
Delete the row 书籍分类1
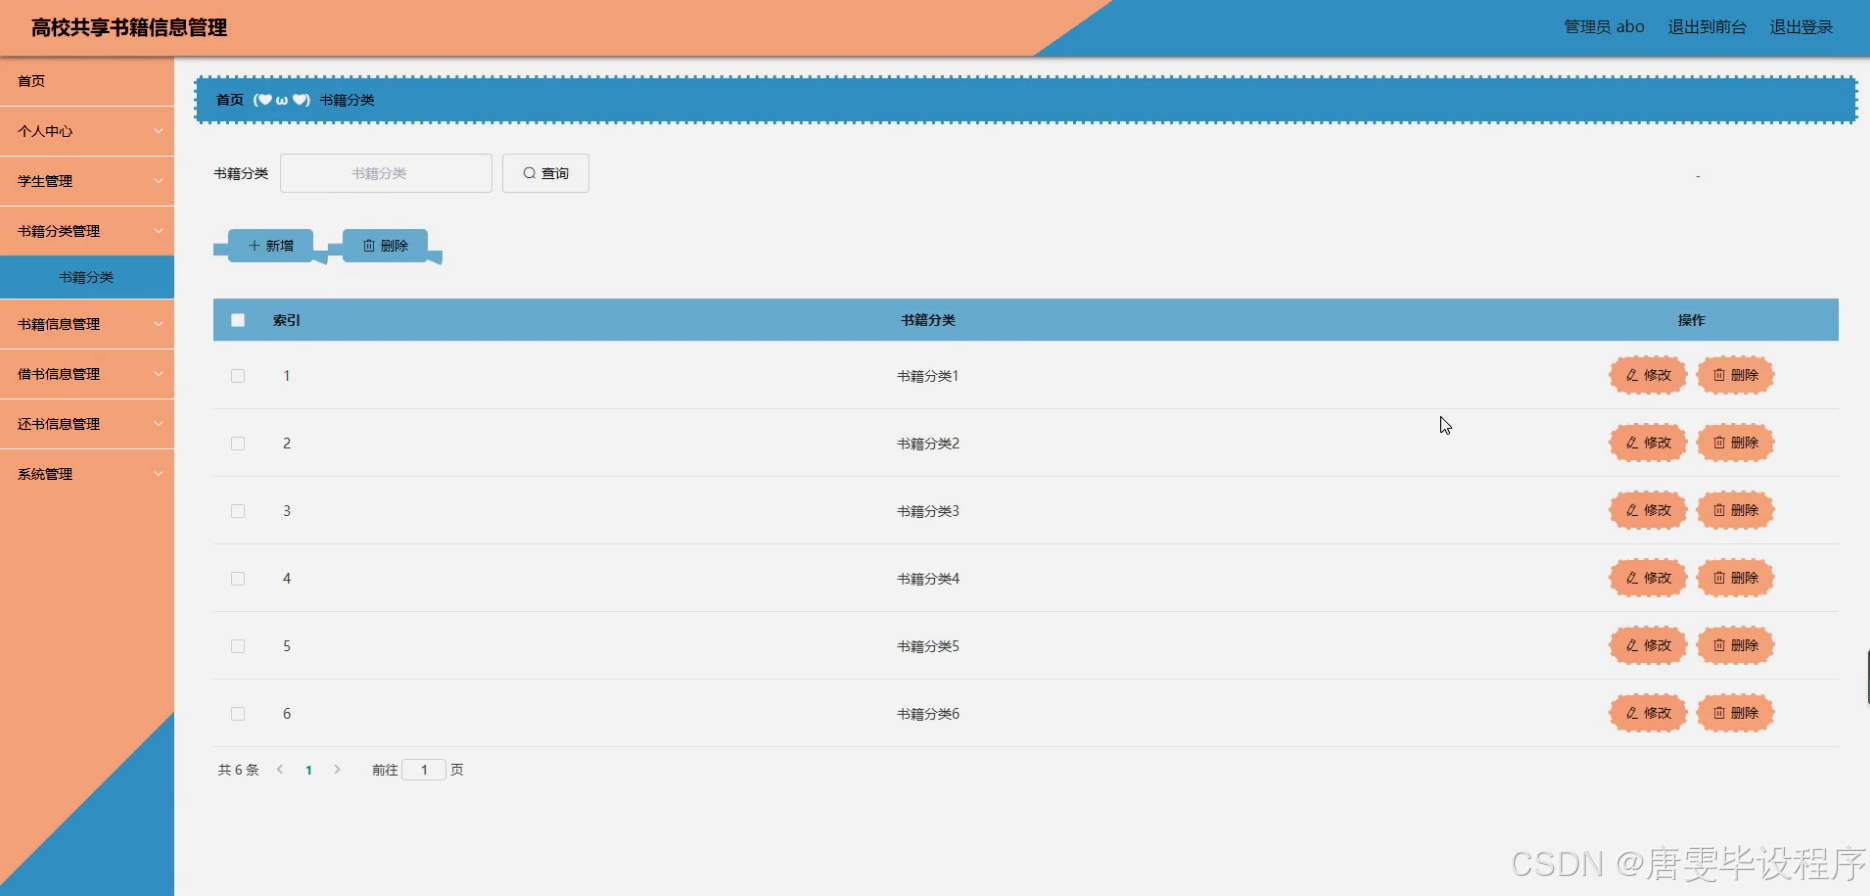click(x=1736, y=375)
